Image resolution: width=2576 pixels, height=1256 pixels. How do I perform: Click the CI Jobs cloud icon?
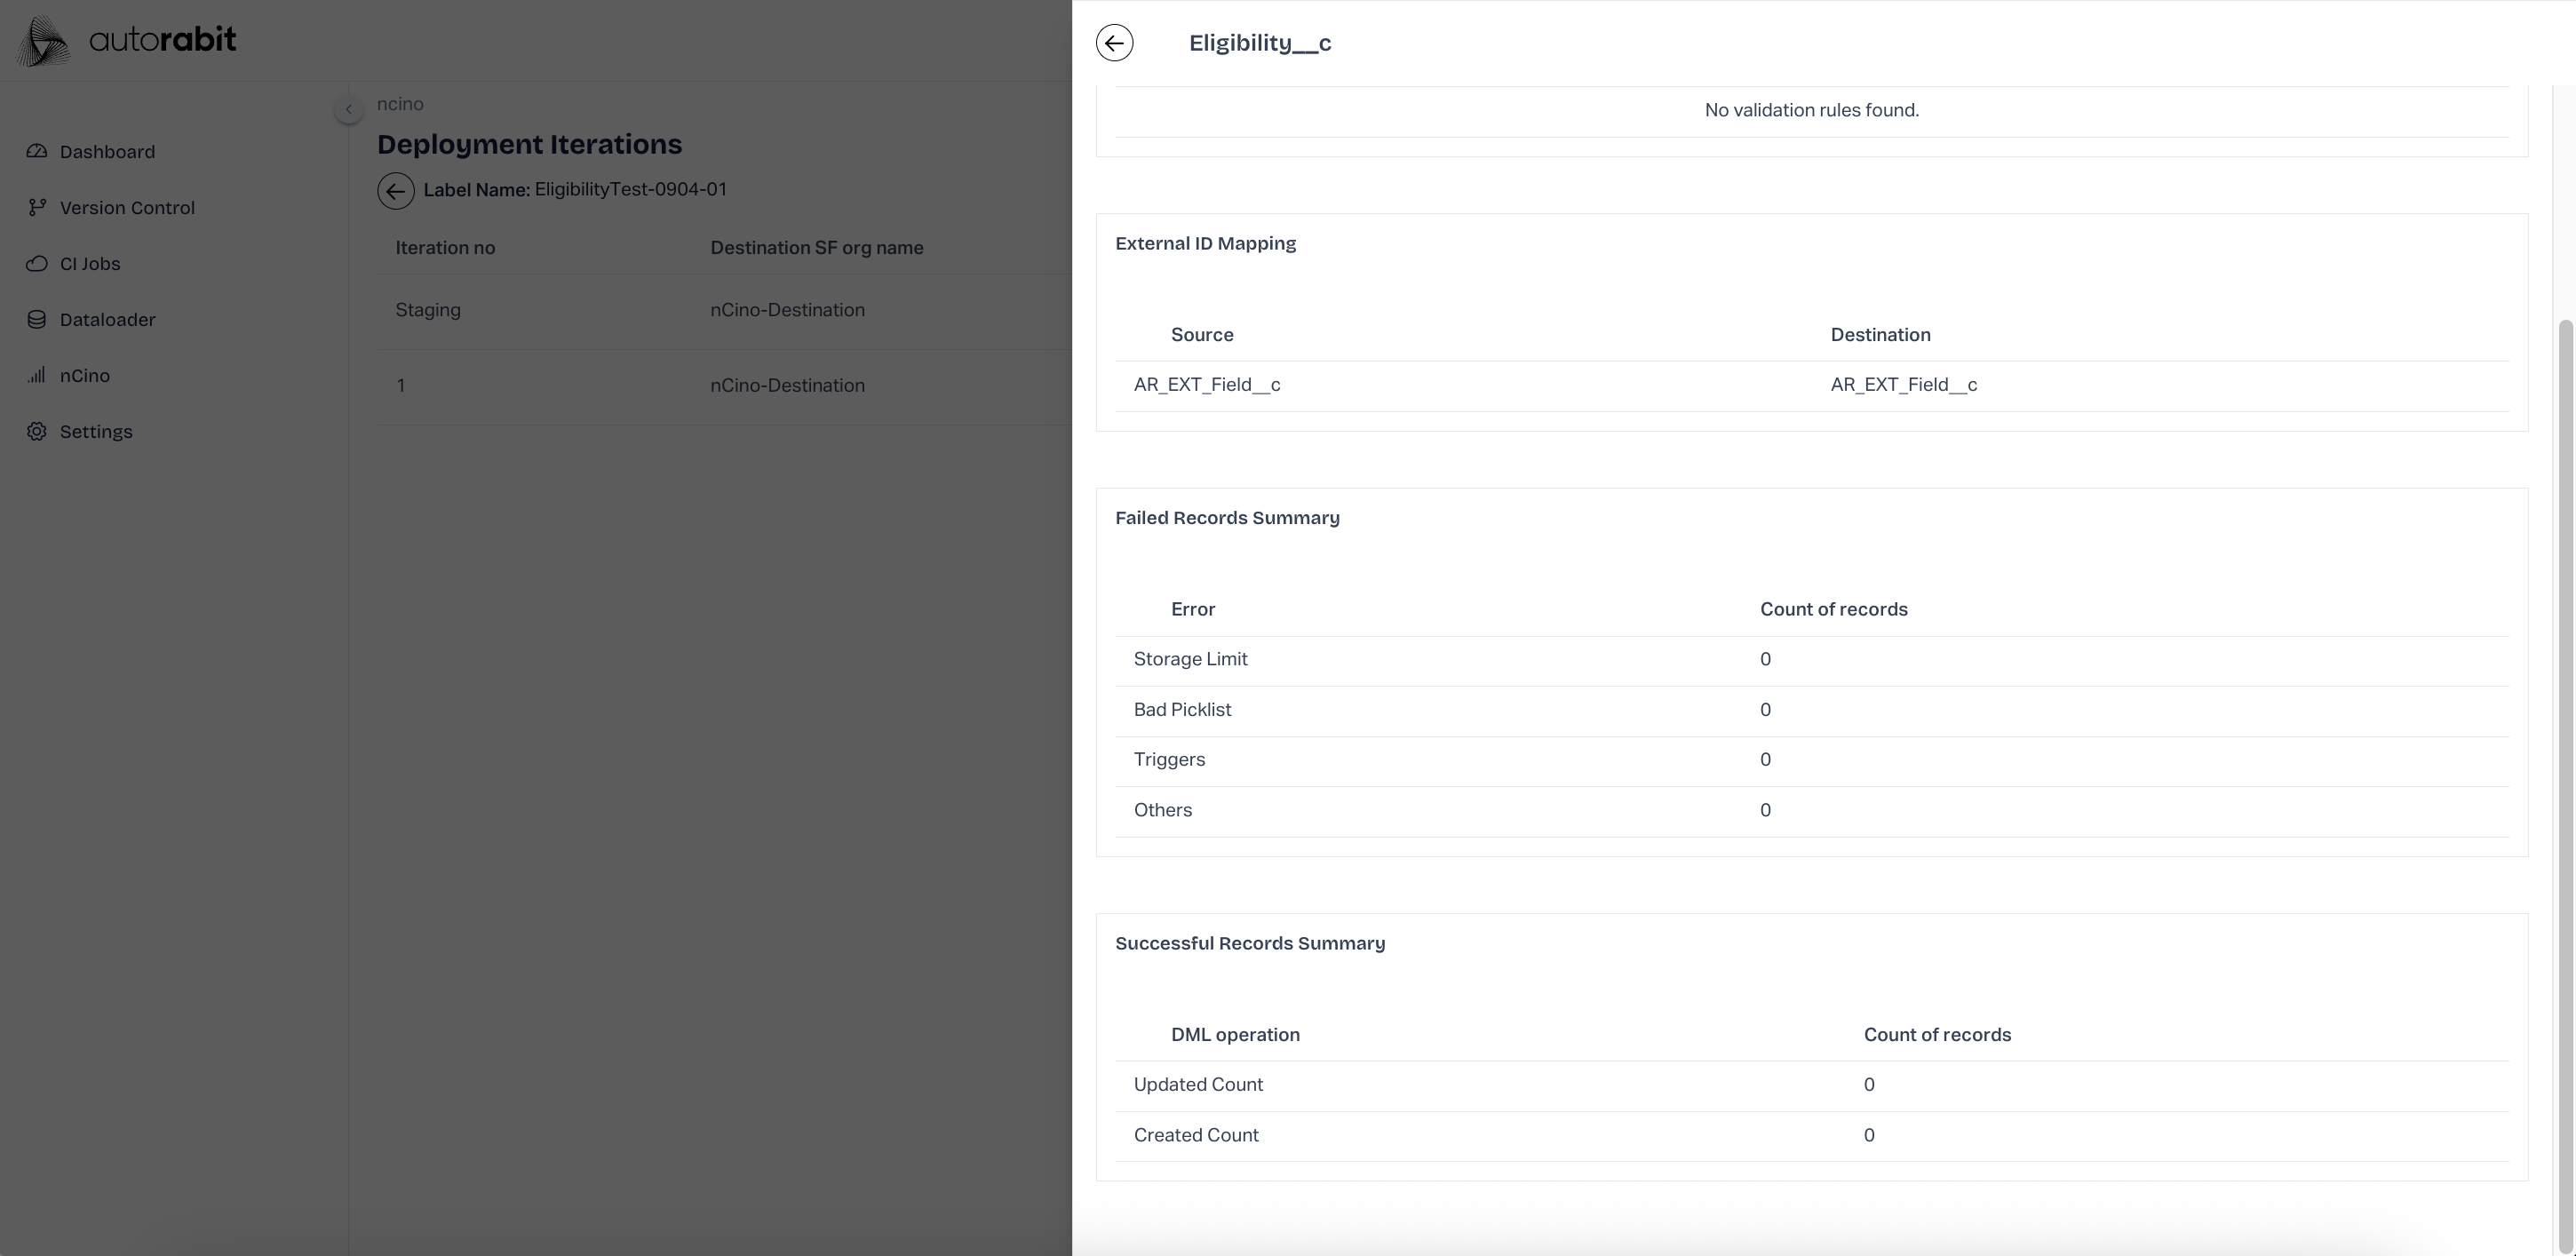click(37, 264)
